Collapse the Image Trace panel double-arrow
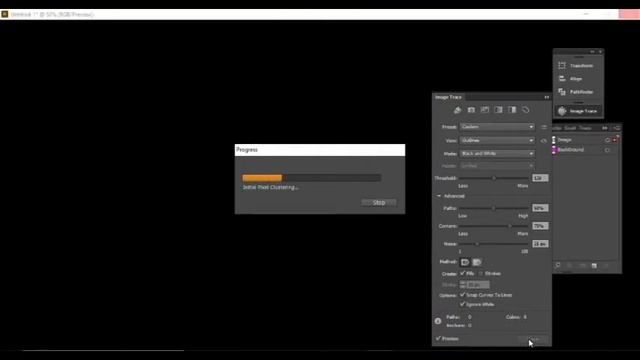The width and height of the screenshot is (640, 360). pos(547,97)
